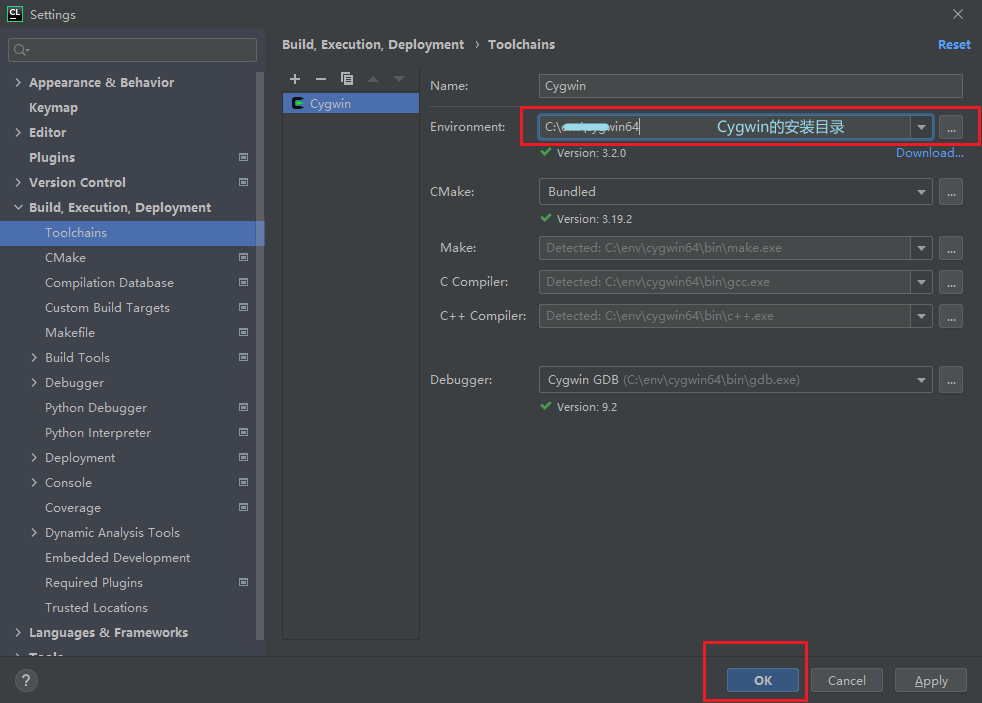Open the help question mark button
Screen dimensions: 982x703
tap(26, 680)
